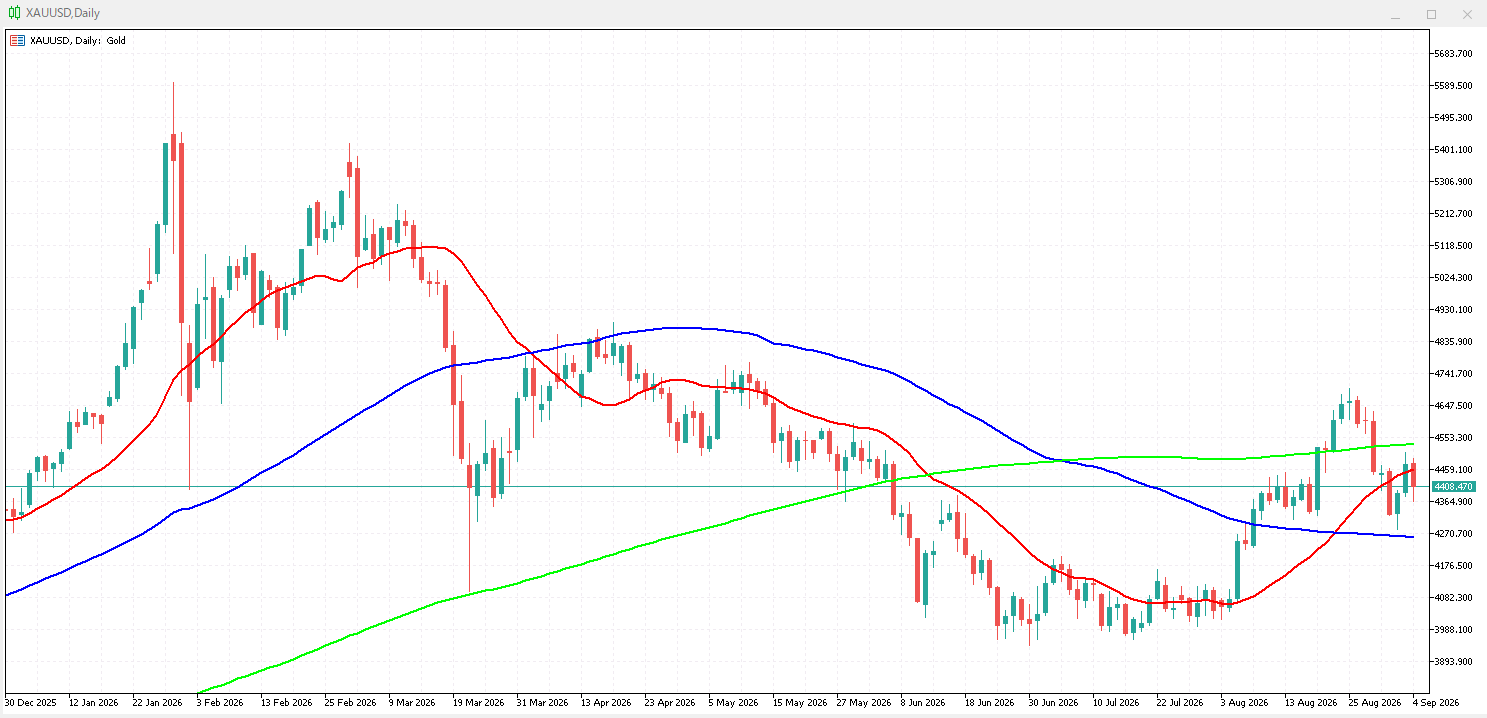
Task: Select the current price tag 4408.470
Action: click(x=1453, y=486)
